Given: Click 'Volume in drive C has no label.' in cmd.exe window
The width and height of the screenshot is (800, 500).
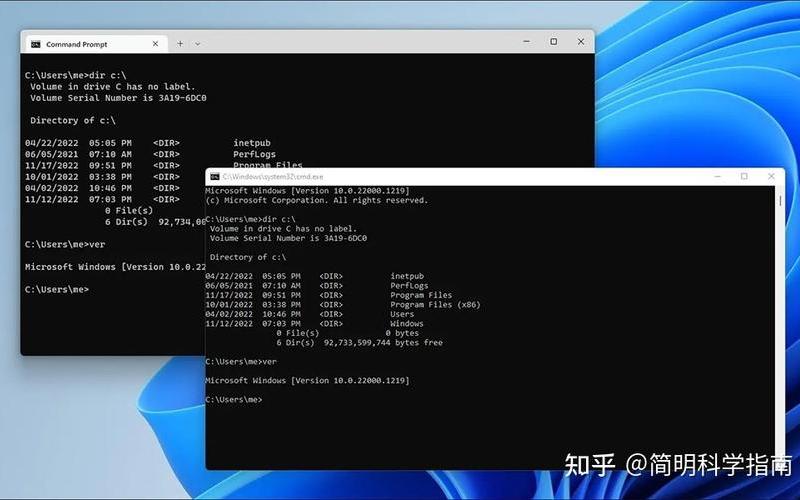Looking at the screenshot, I should (283, 229).
